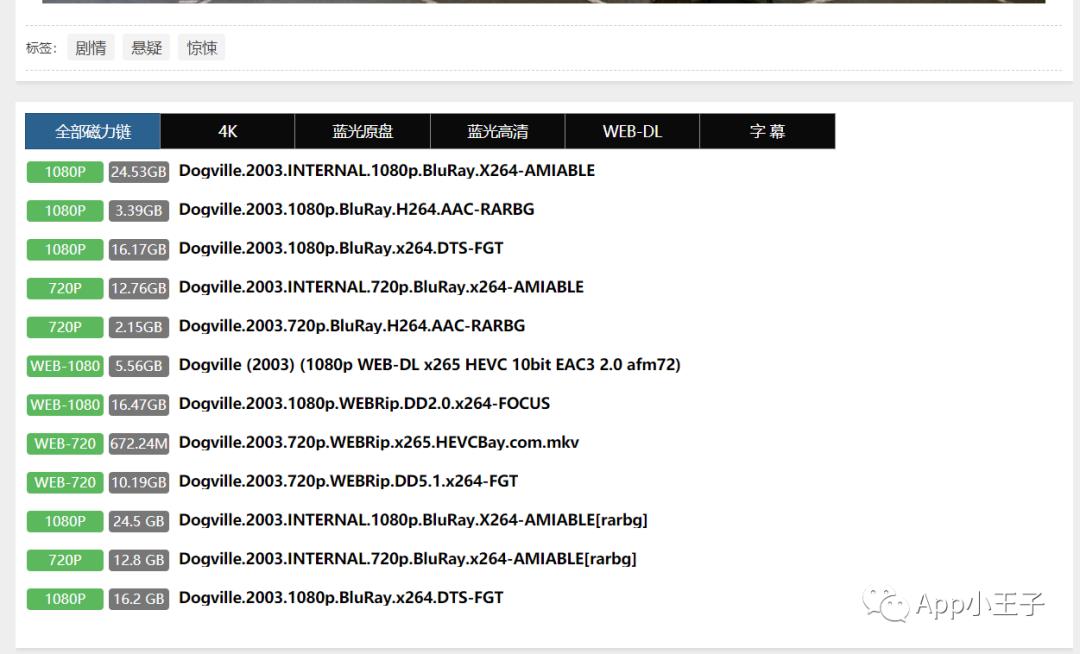This screenshot has height=654, width=1080.
Task: Switch to the 4K tab
Action: [x=227, y=131]
